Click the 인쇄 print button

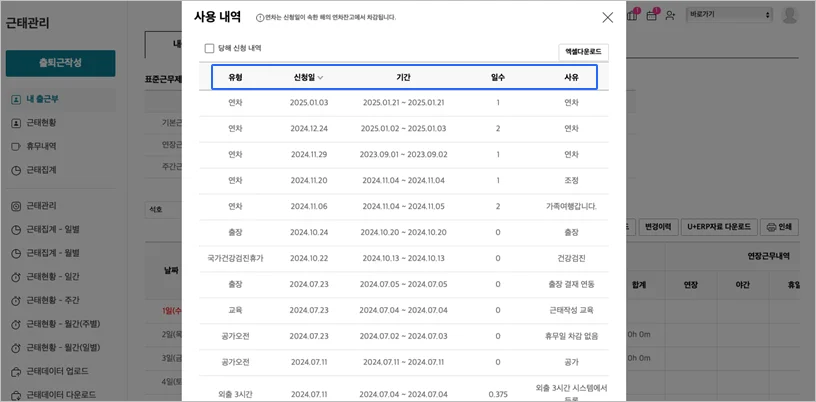pos(778,227)
